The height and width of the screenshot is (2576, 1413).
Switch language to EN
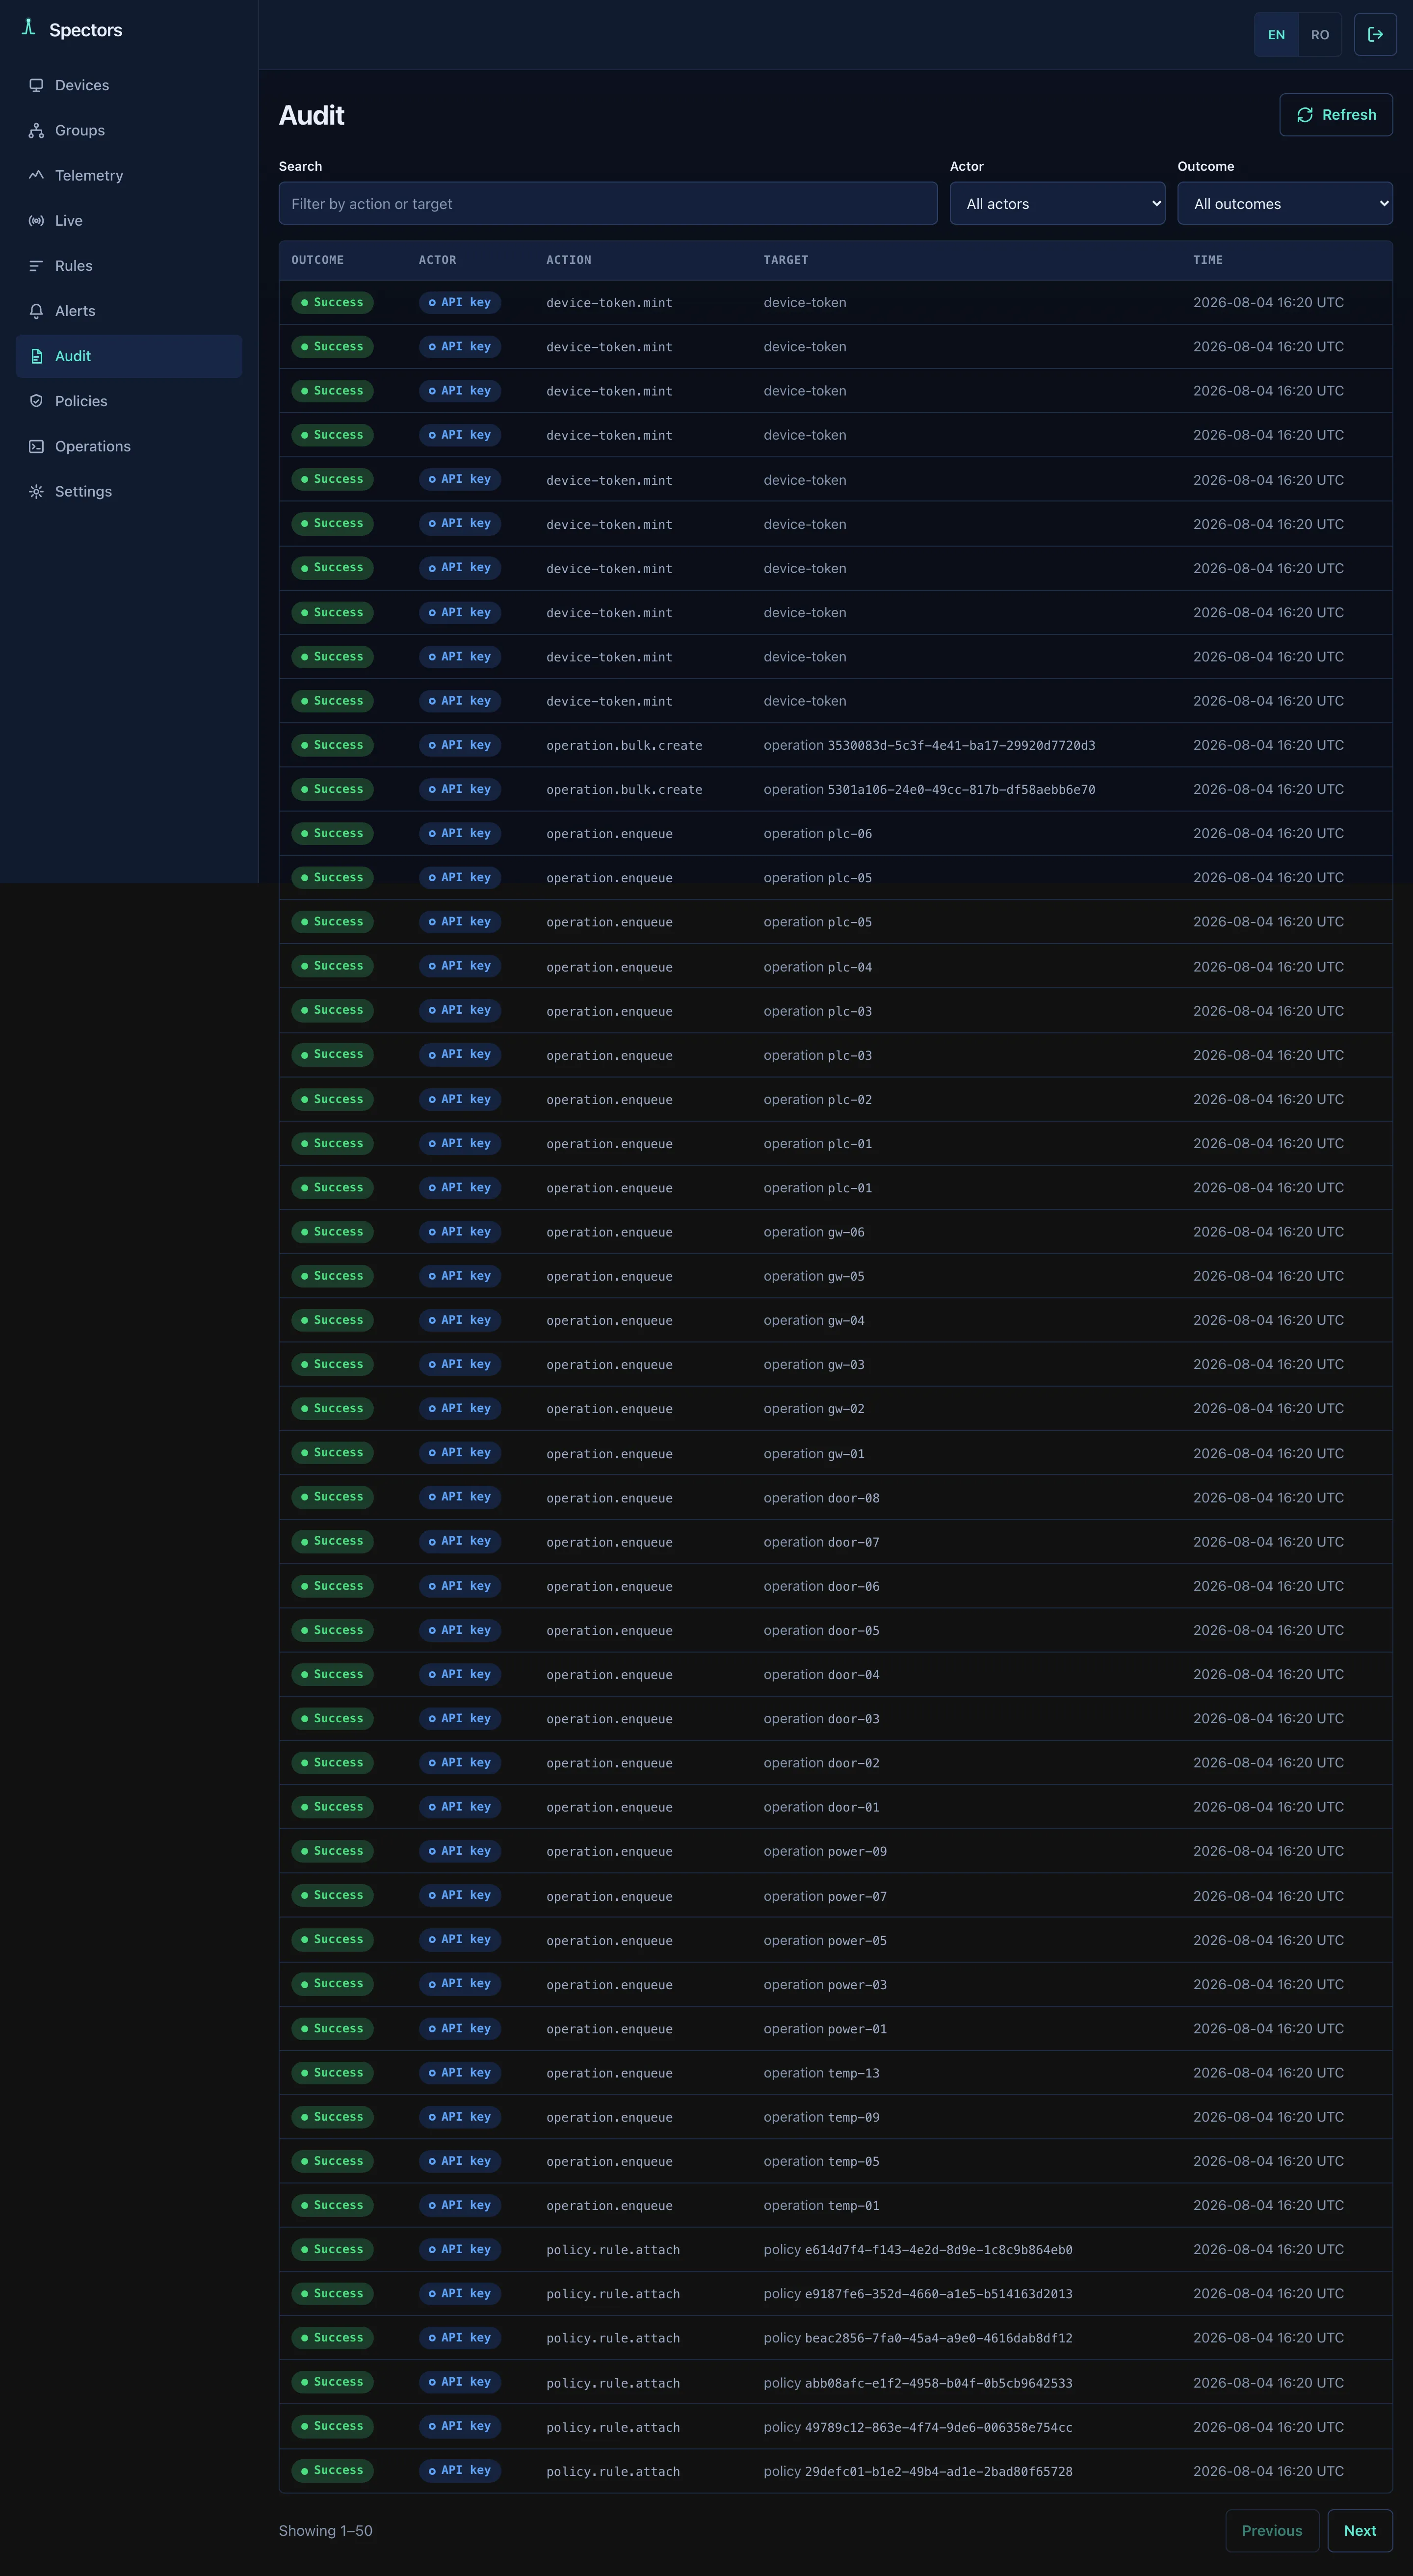tap(1276, 34)
